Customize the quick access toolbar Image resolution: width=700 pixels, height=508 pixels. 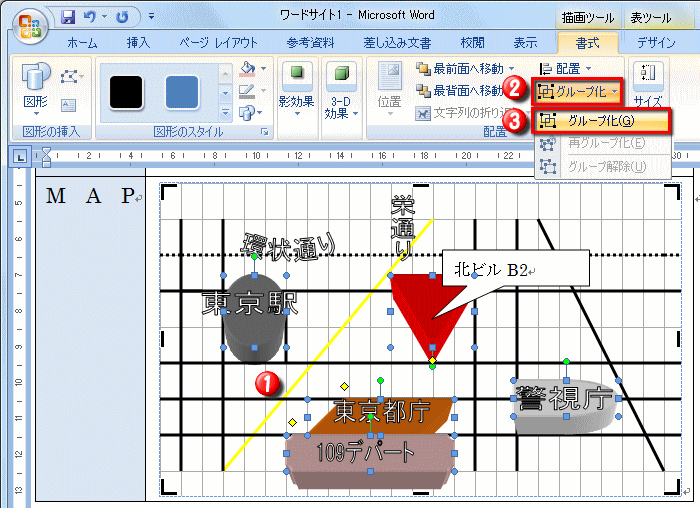point(151,17)
